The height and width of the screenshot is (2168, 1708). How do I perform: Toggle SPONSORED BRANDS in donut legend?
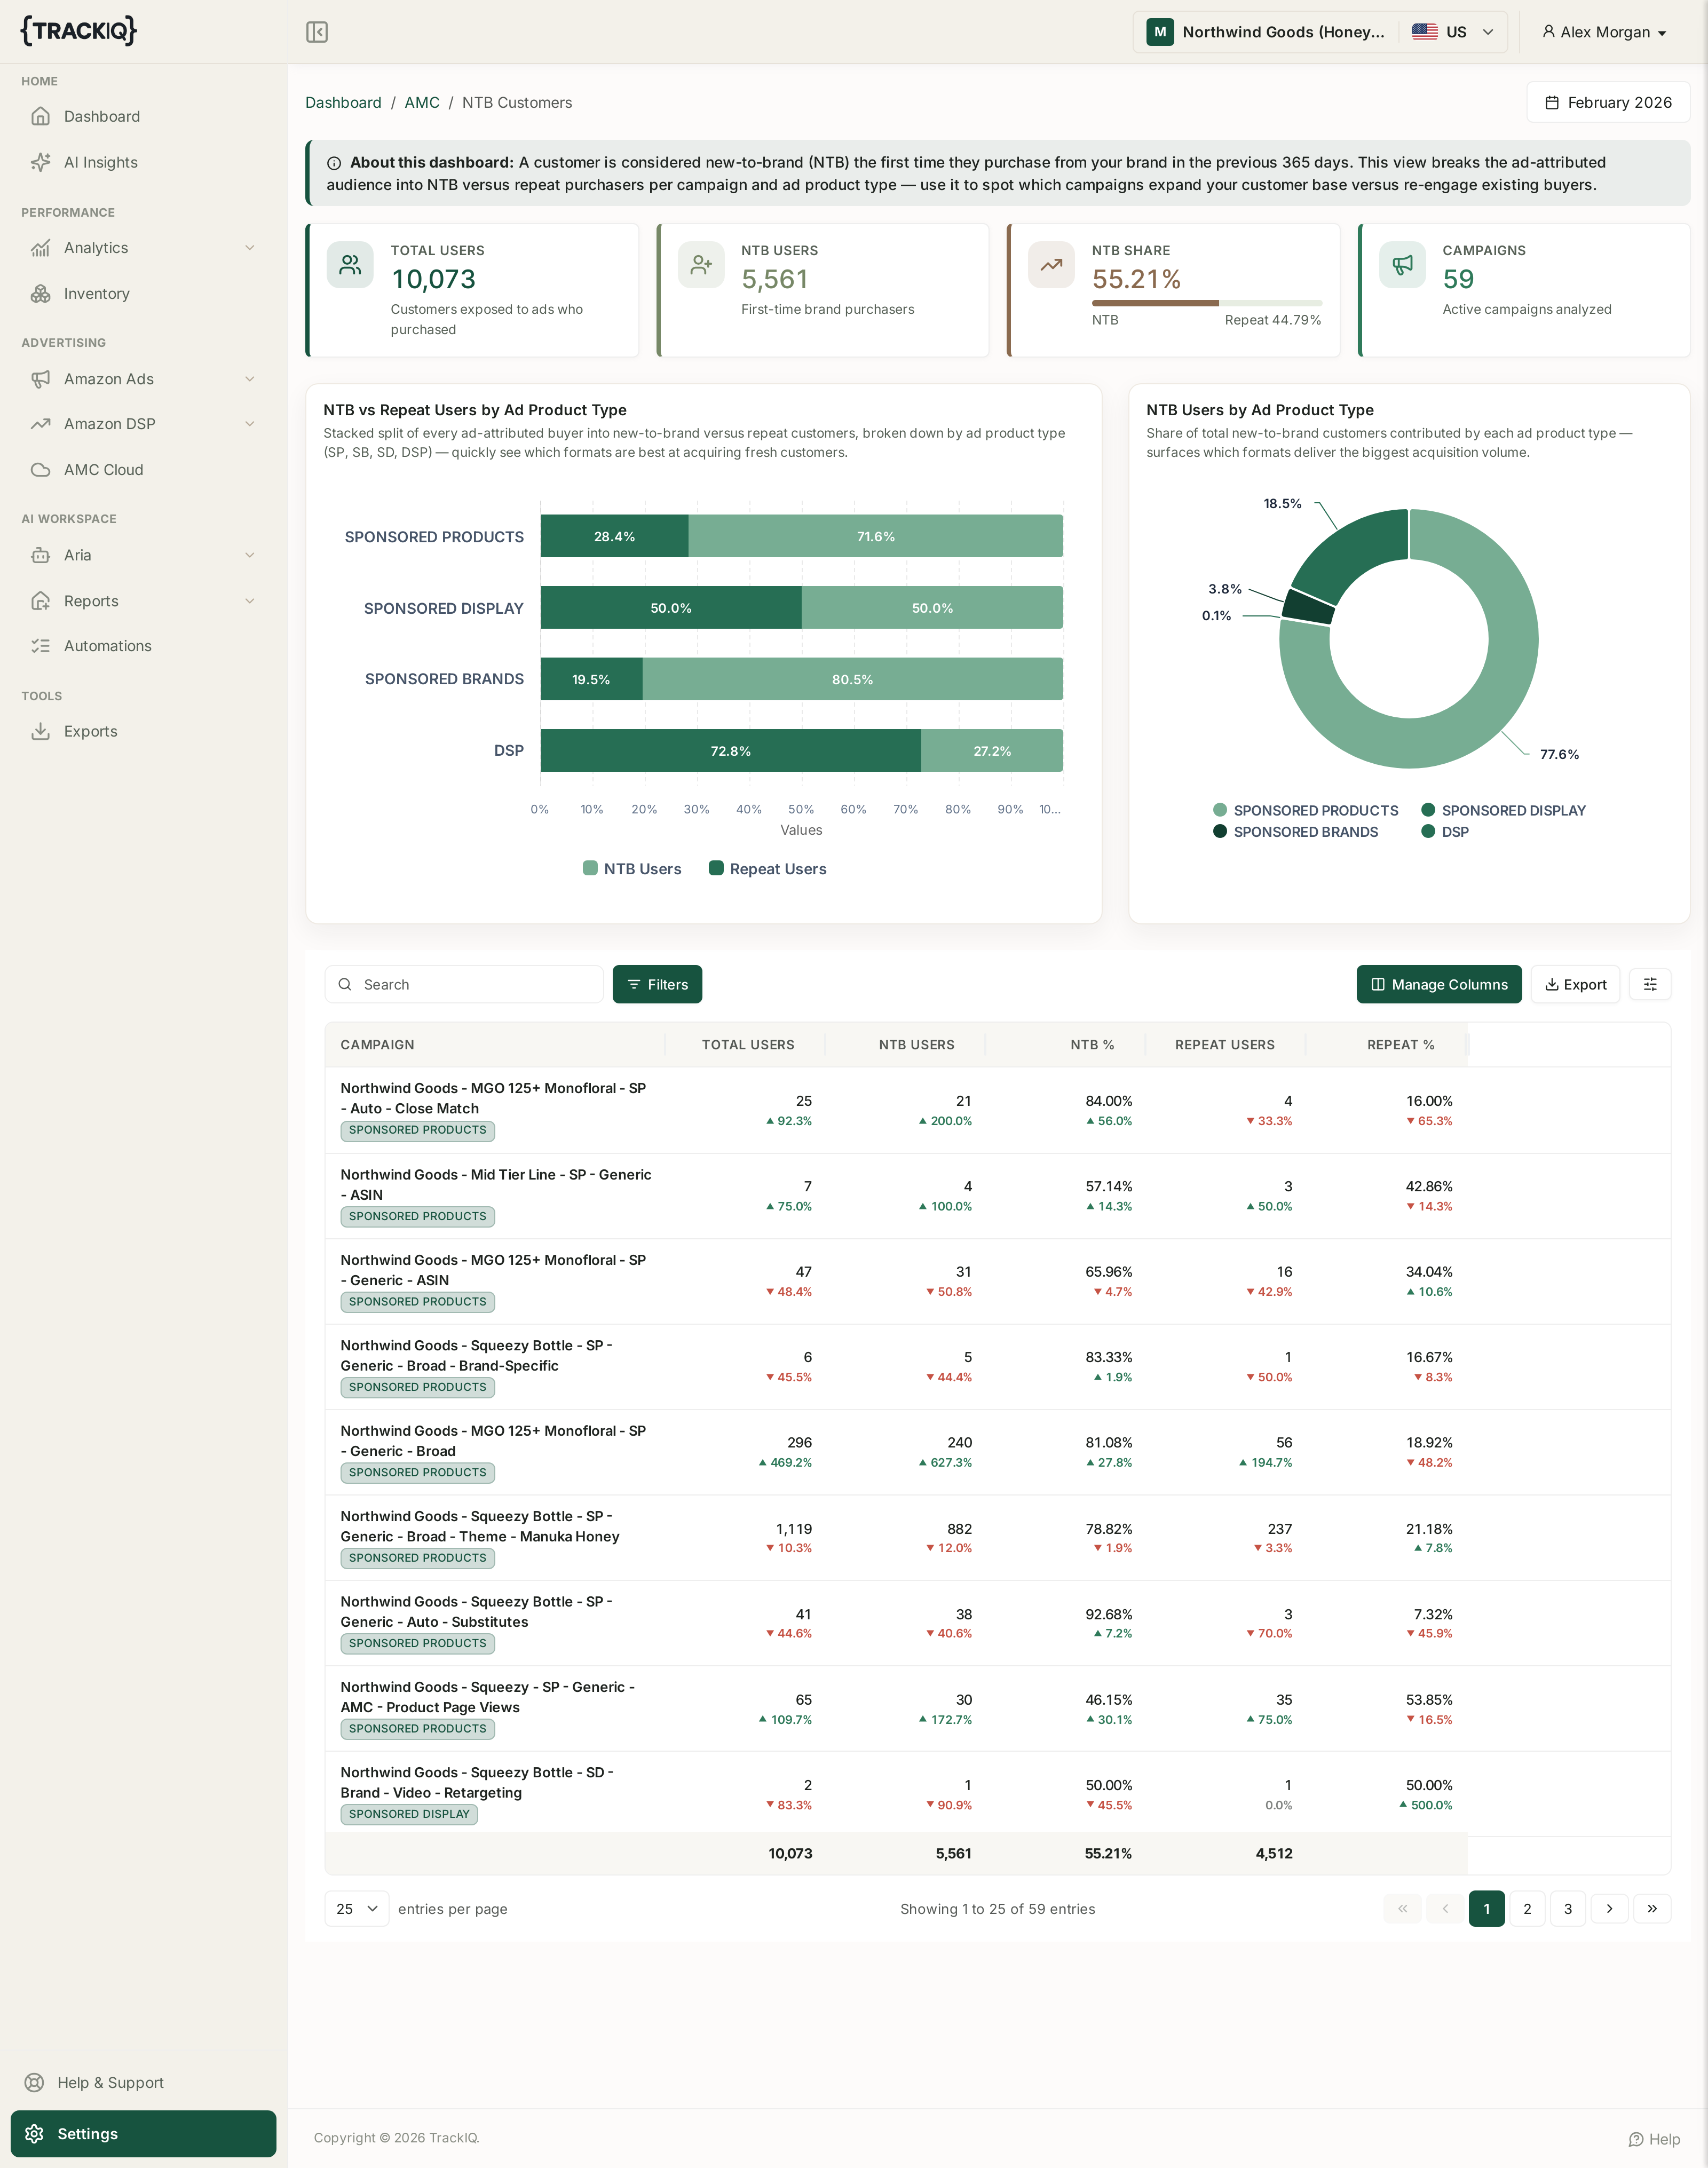coord(1296,832)
